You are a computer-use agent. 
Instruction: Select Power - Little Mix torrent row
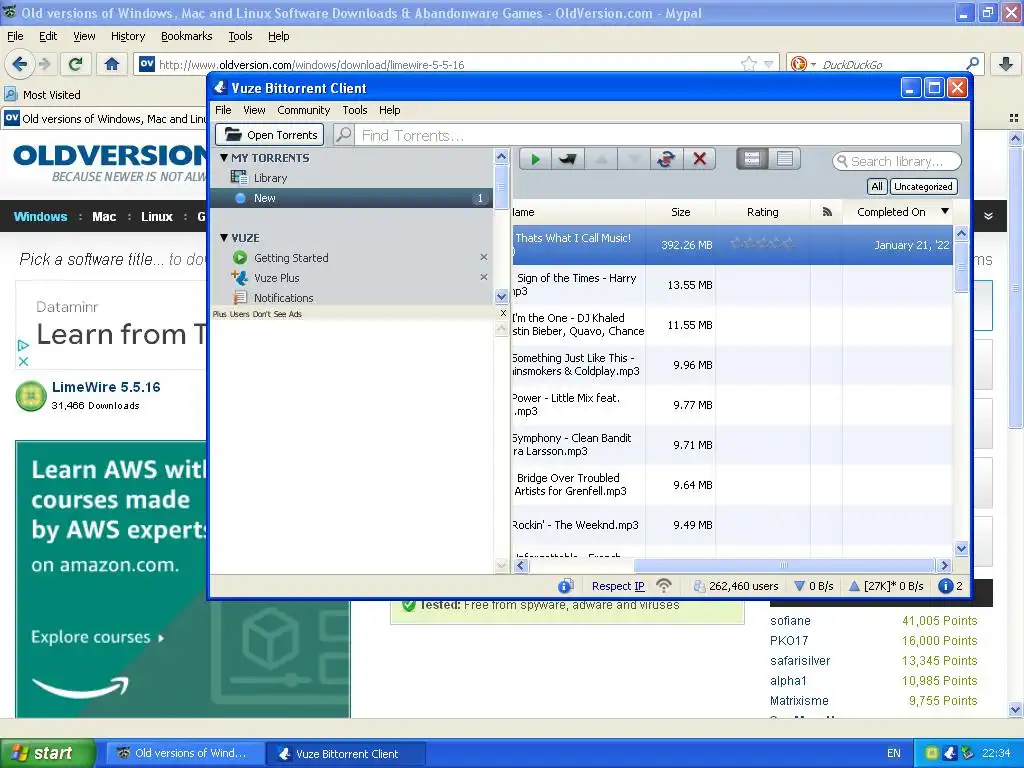[731, 404]
